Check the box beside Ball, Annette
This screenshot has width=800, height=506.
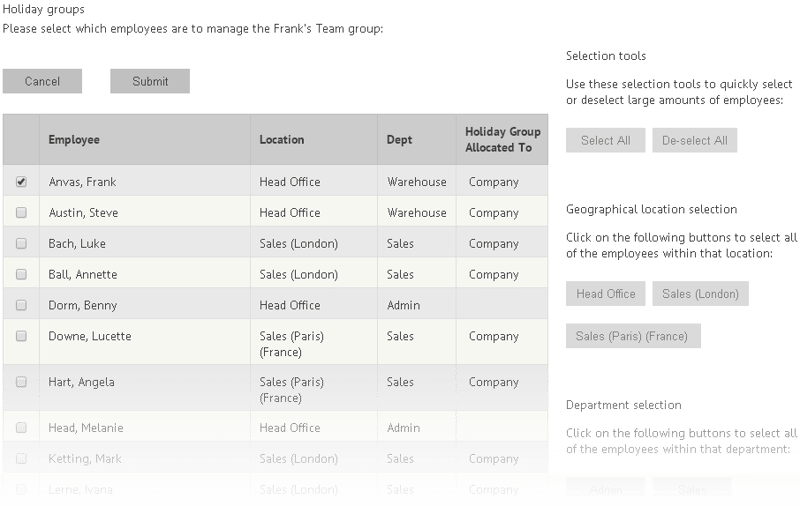coord(21,274)
